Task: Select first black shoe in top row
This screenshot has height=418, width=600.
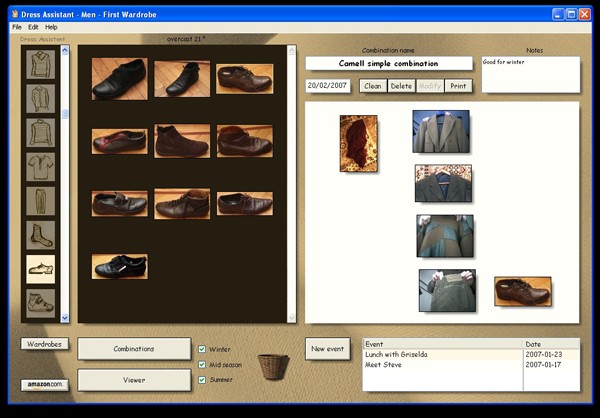Action: pos(119,79)
